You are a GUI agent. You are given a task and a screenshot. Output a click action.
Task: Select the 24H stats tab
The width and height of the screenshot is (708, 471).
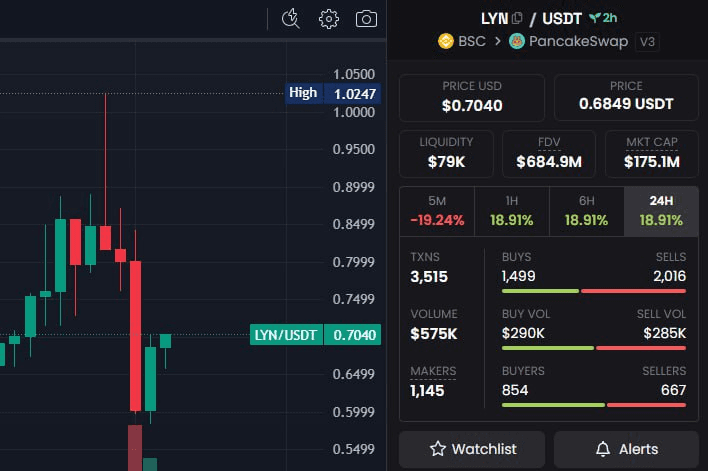[x=661, y=211]
